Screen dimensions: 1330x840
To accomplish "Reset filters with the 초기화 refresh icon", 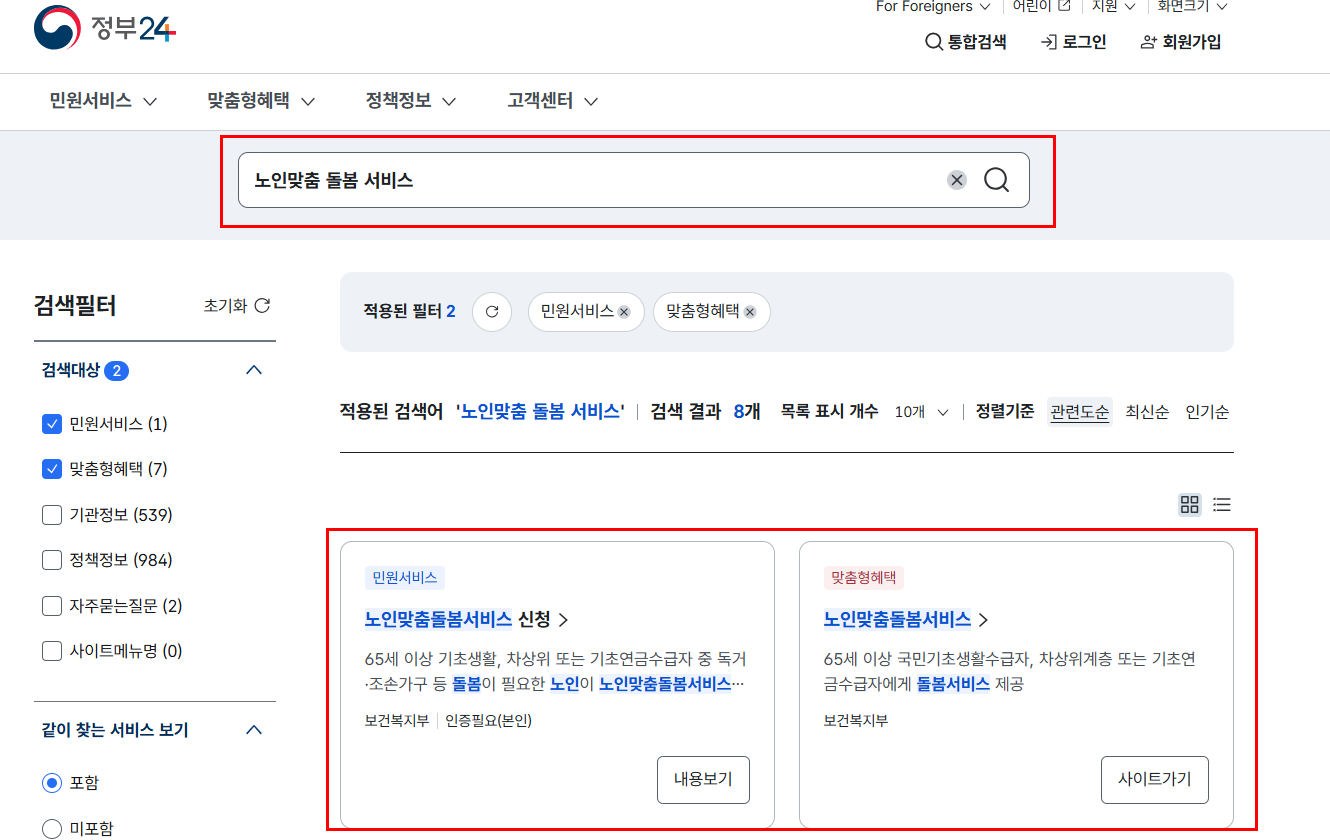I will (x=262, y=305).
